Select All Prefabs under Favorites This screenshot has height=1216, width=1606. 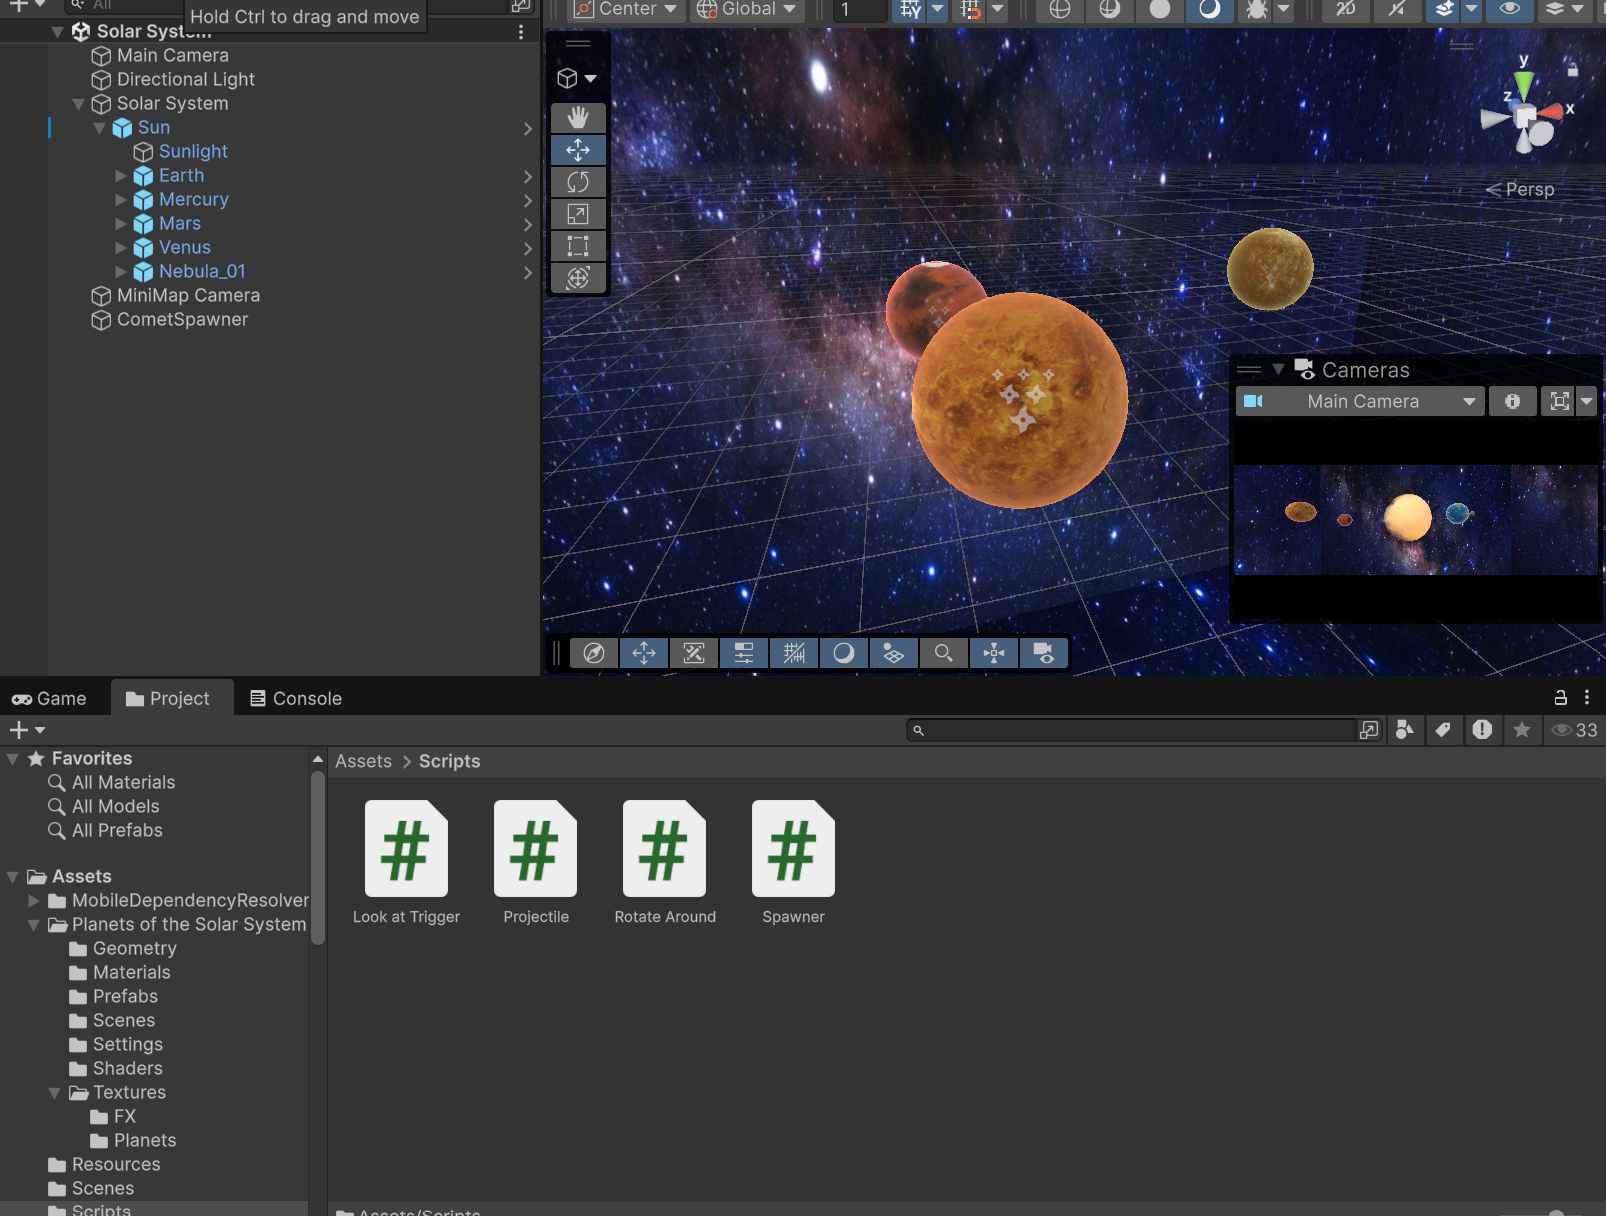(117, 830)
